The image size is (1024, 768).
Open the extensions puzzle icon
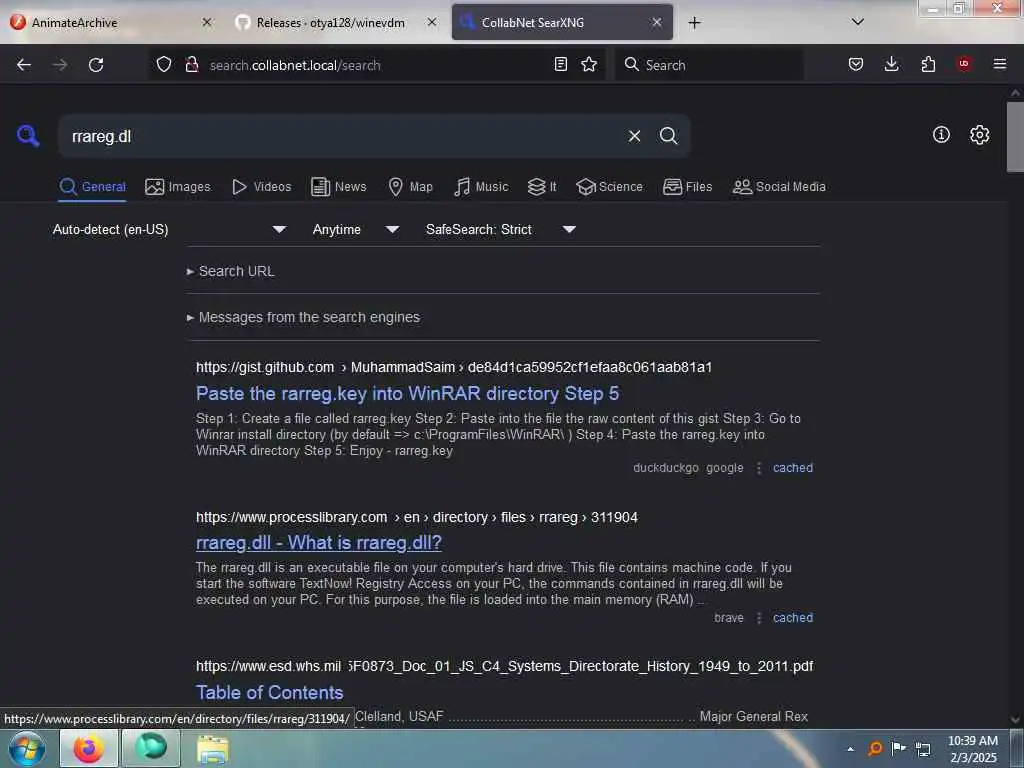(928, 64)
